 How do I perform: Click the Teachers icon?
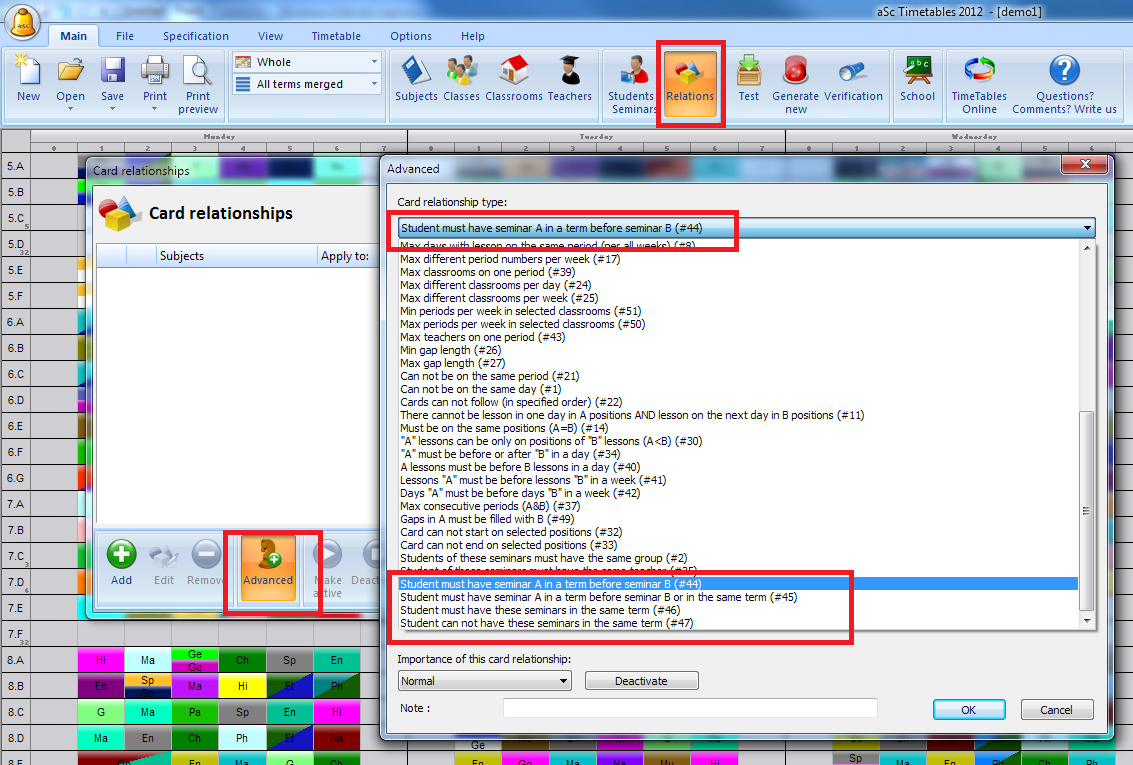point(570,80)
